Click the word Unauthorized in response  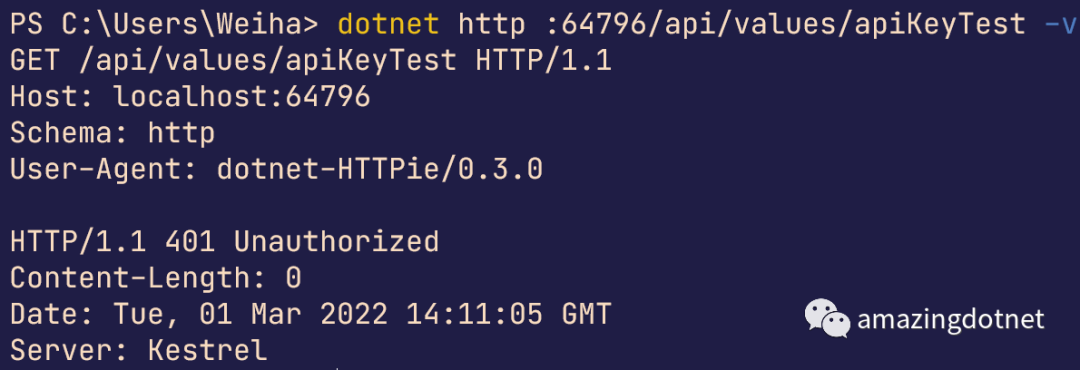coord(337,241)
